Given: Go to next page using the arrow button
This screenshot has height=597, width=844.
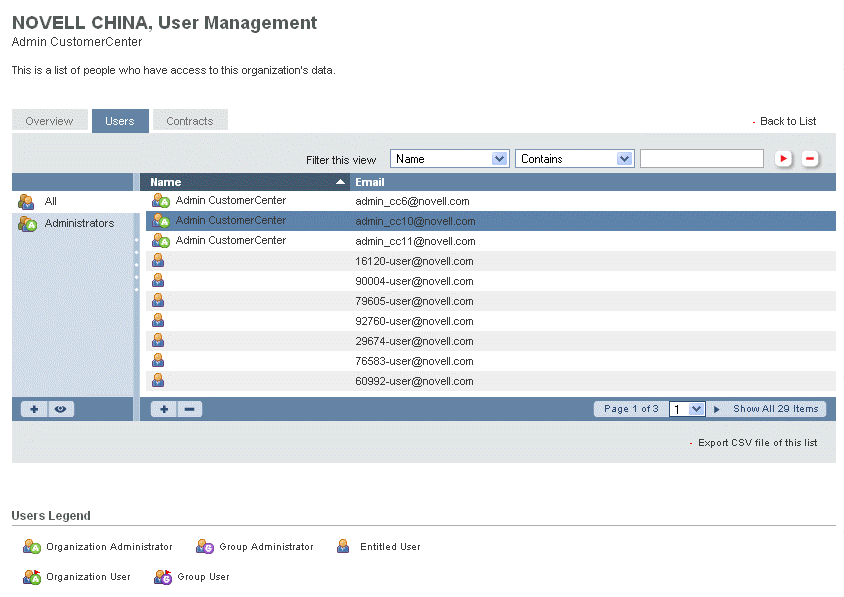Looking at the screenshot, I should [x=717, y=409].
